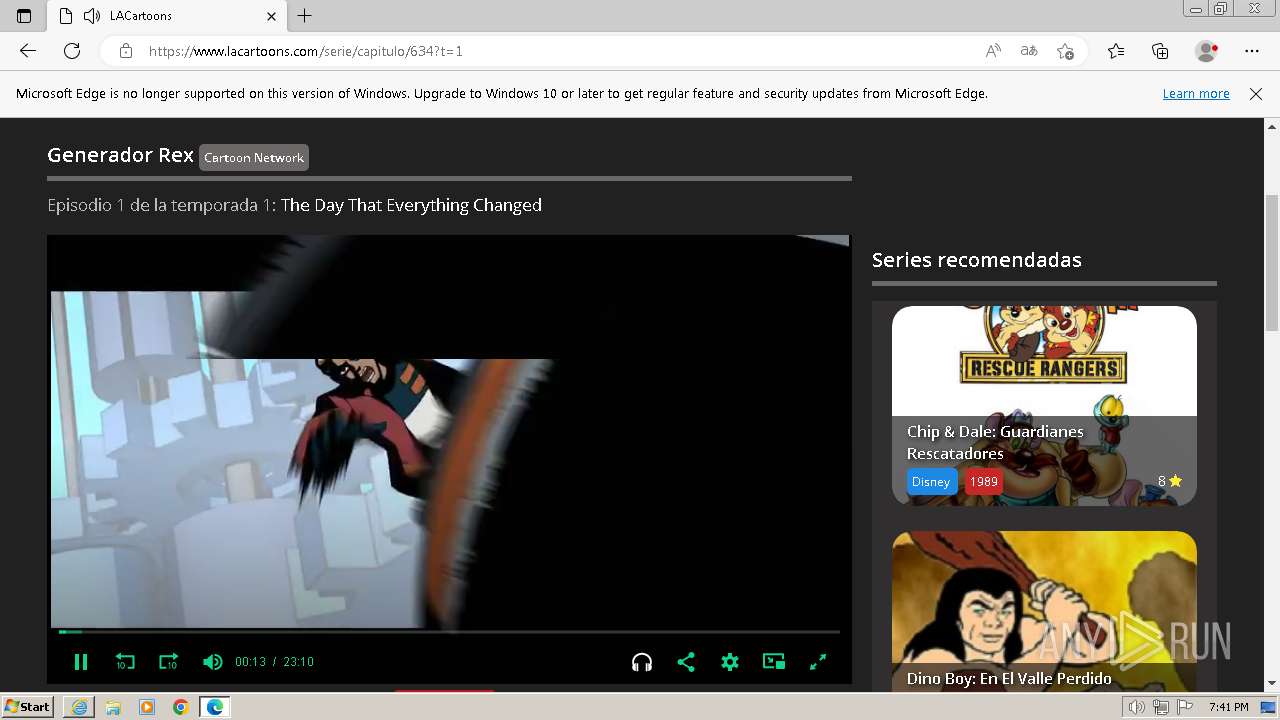Open the media player taskbar icon

[147, 707]
